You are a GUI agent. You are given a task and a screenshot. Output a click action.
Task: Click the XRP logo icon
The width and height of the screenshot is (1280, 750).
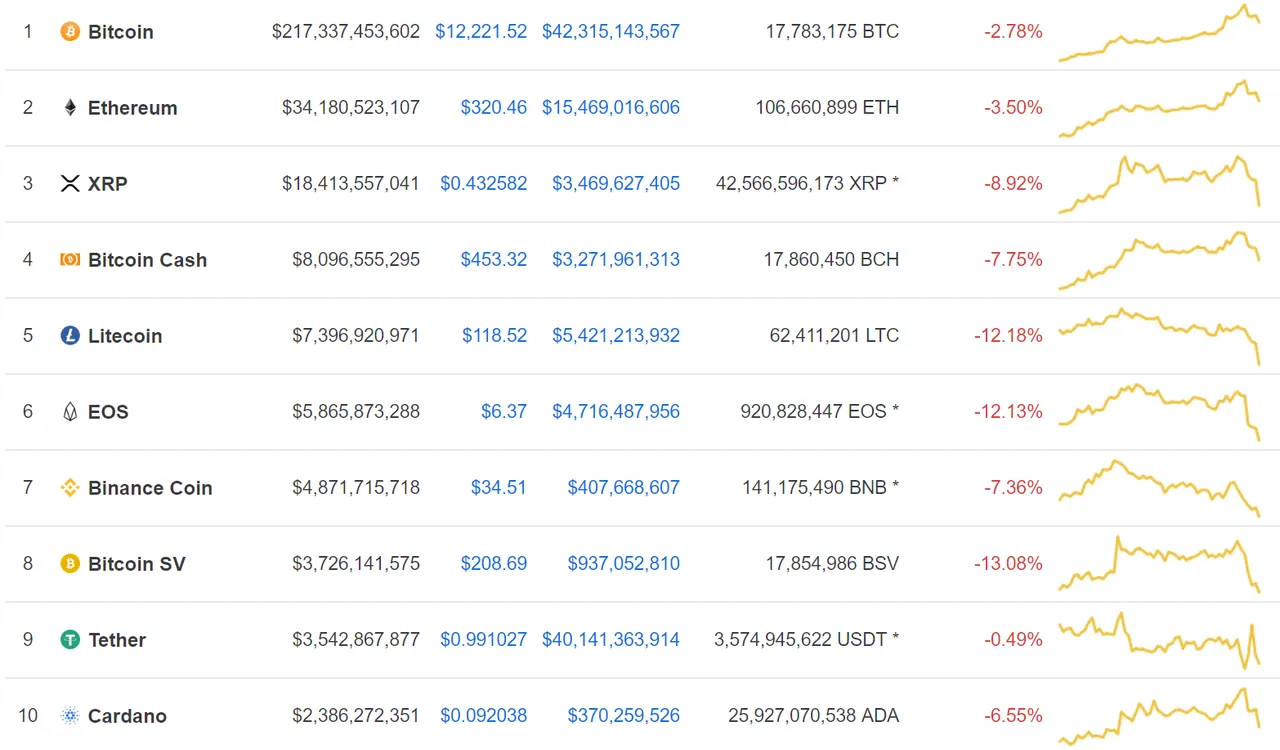point(70,184)
